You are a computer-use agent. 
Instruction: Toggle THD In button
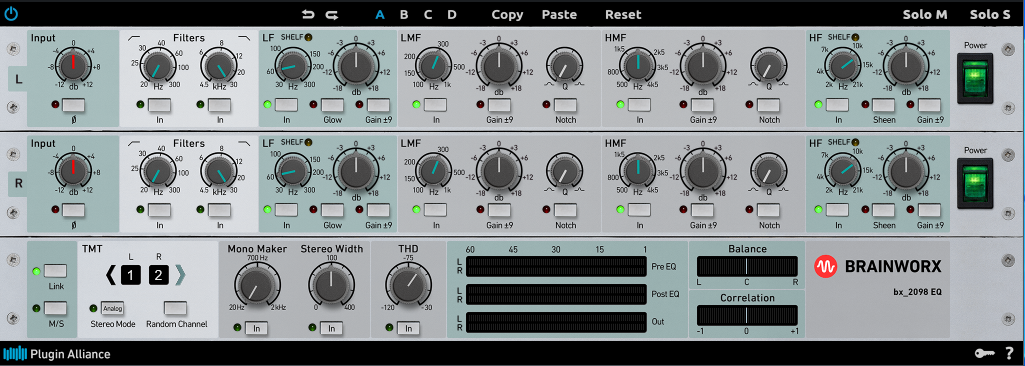tap(408, 328)
